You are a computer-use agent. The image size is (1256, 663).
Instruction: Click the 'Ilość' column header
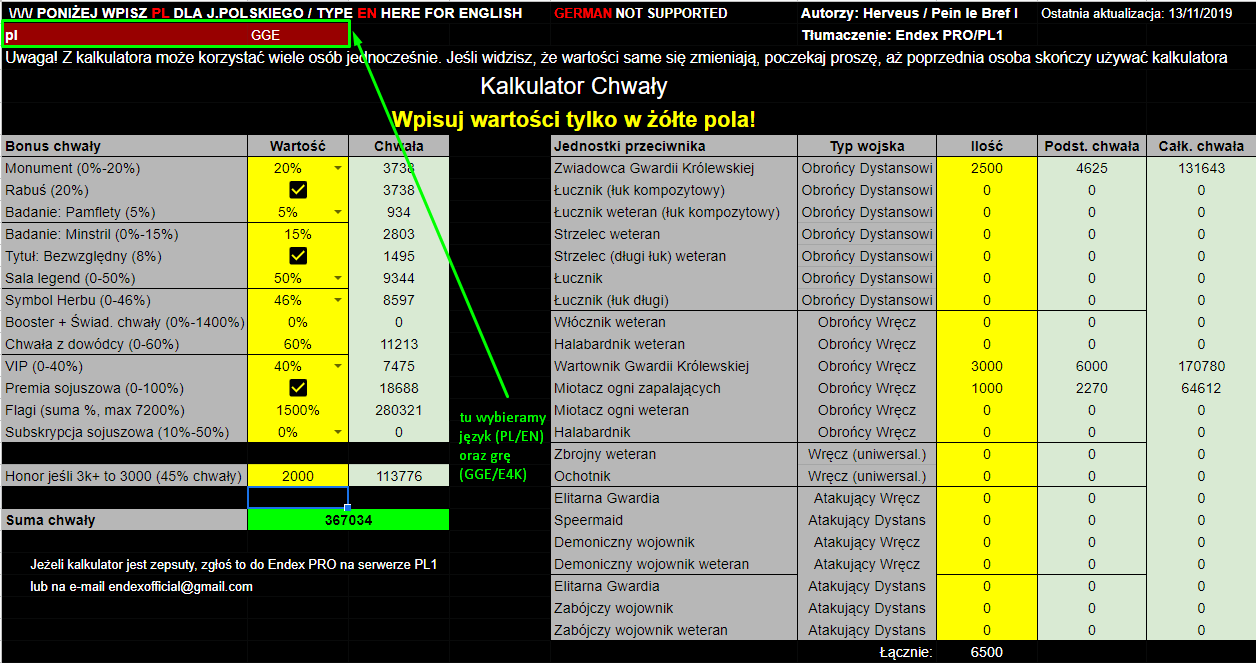(987, 146)
